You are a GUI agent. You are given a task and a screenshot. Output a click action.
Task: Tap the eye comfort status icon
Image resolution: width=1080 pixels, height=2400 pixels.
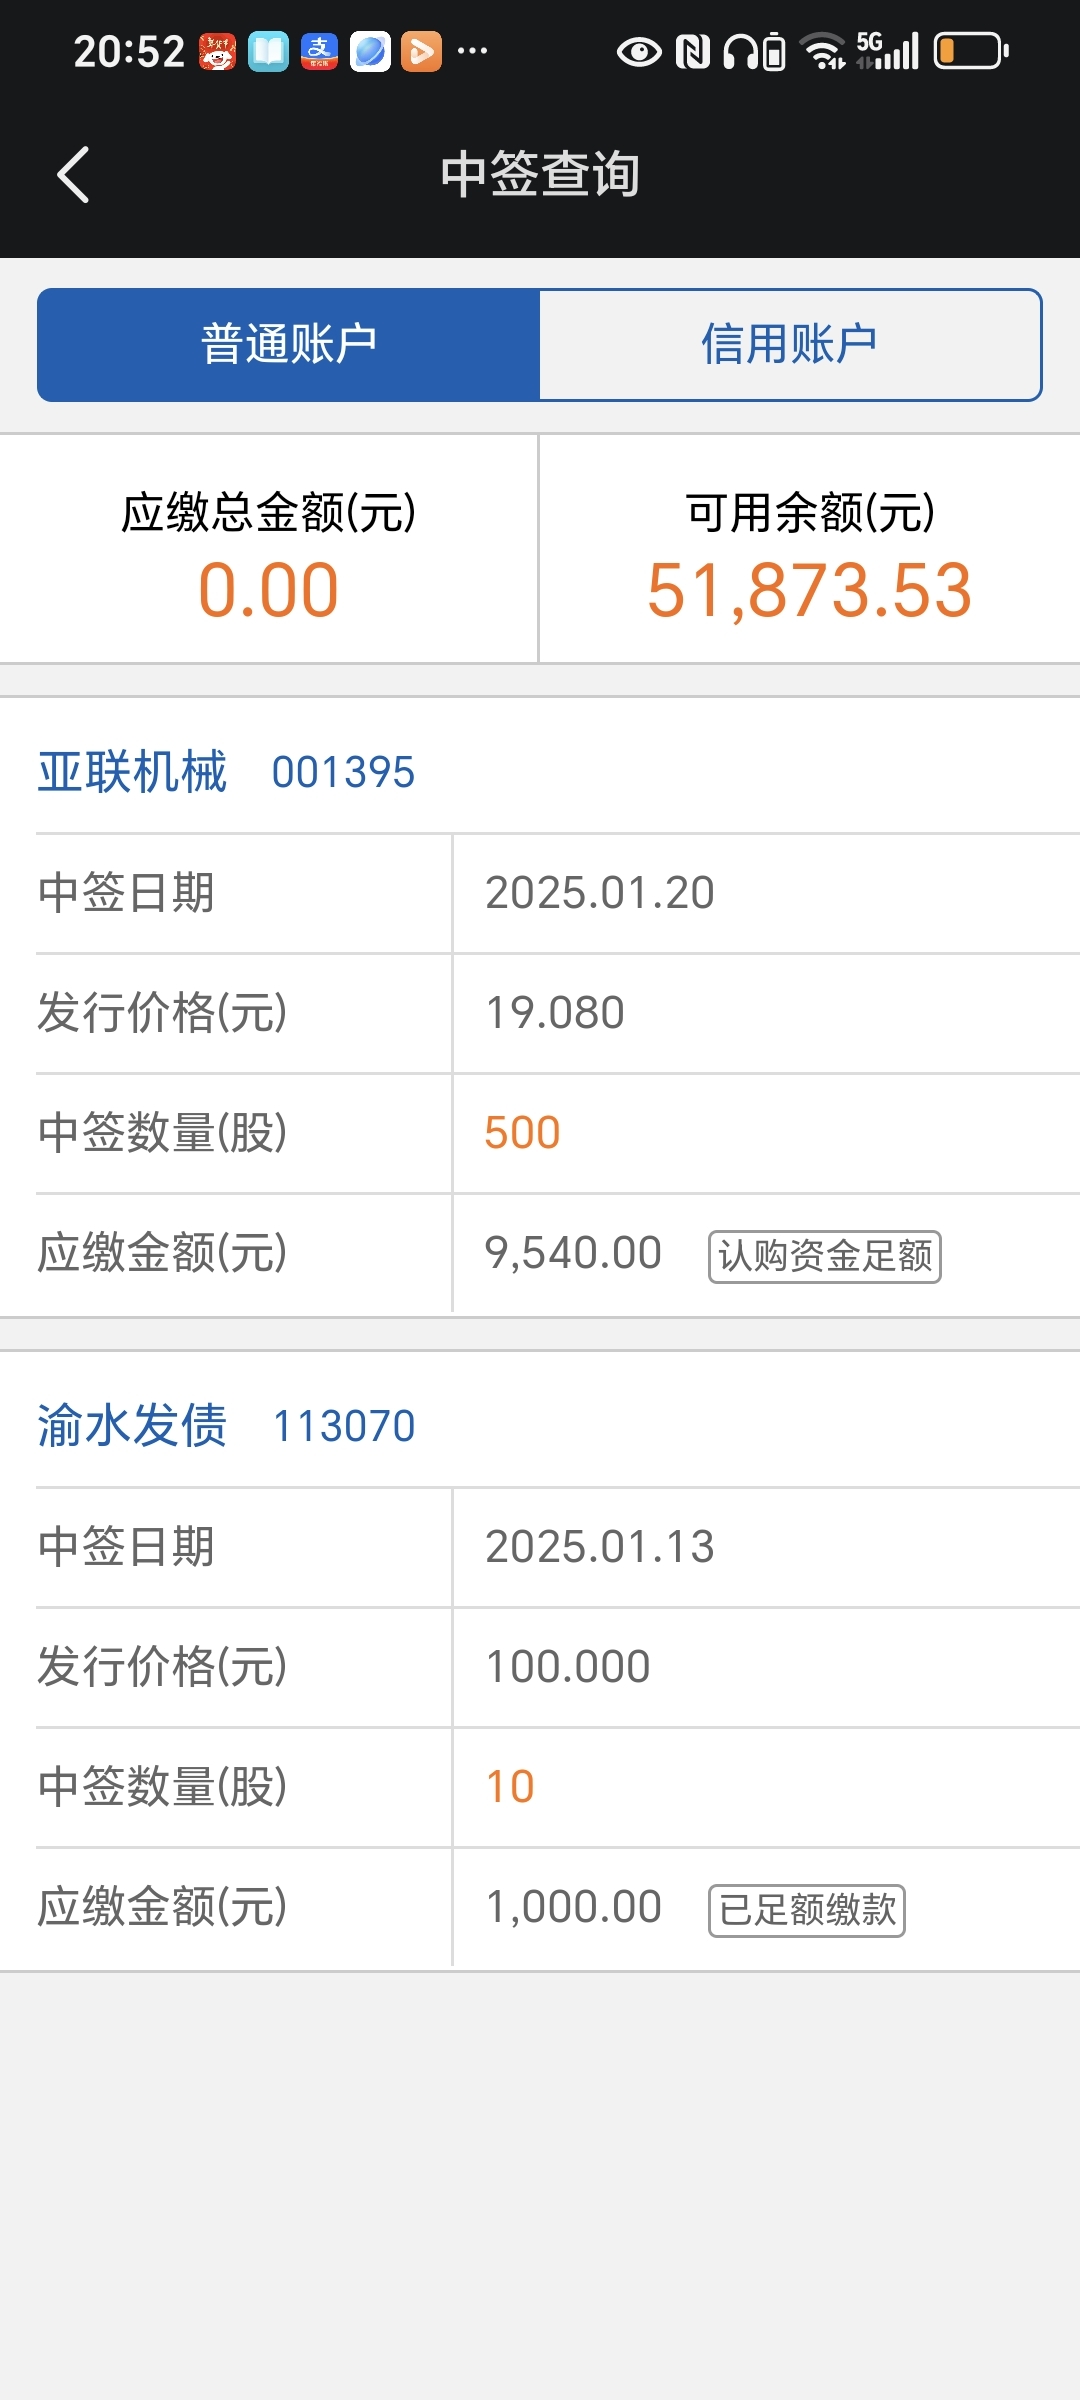639,52
